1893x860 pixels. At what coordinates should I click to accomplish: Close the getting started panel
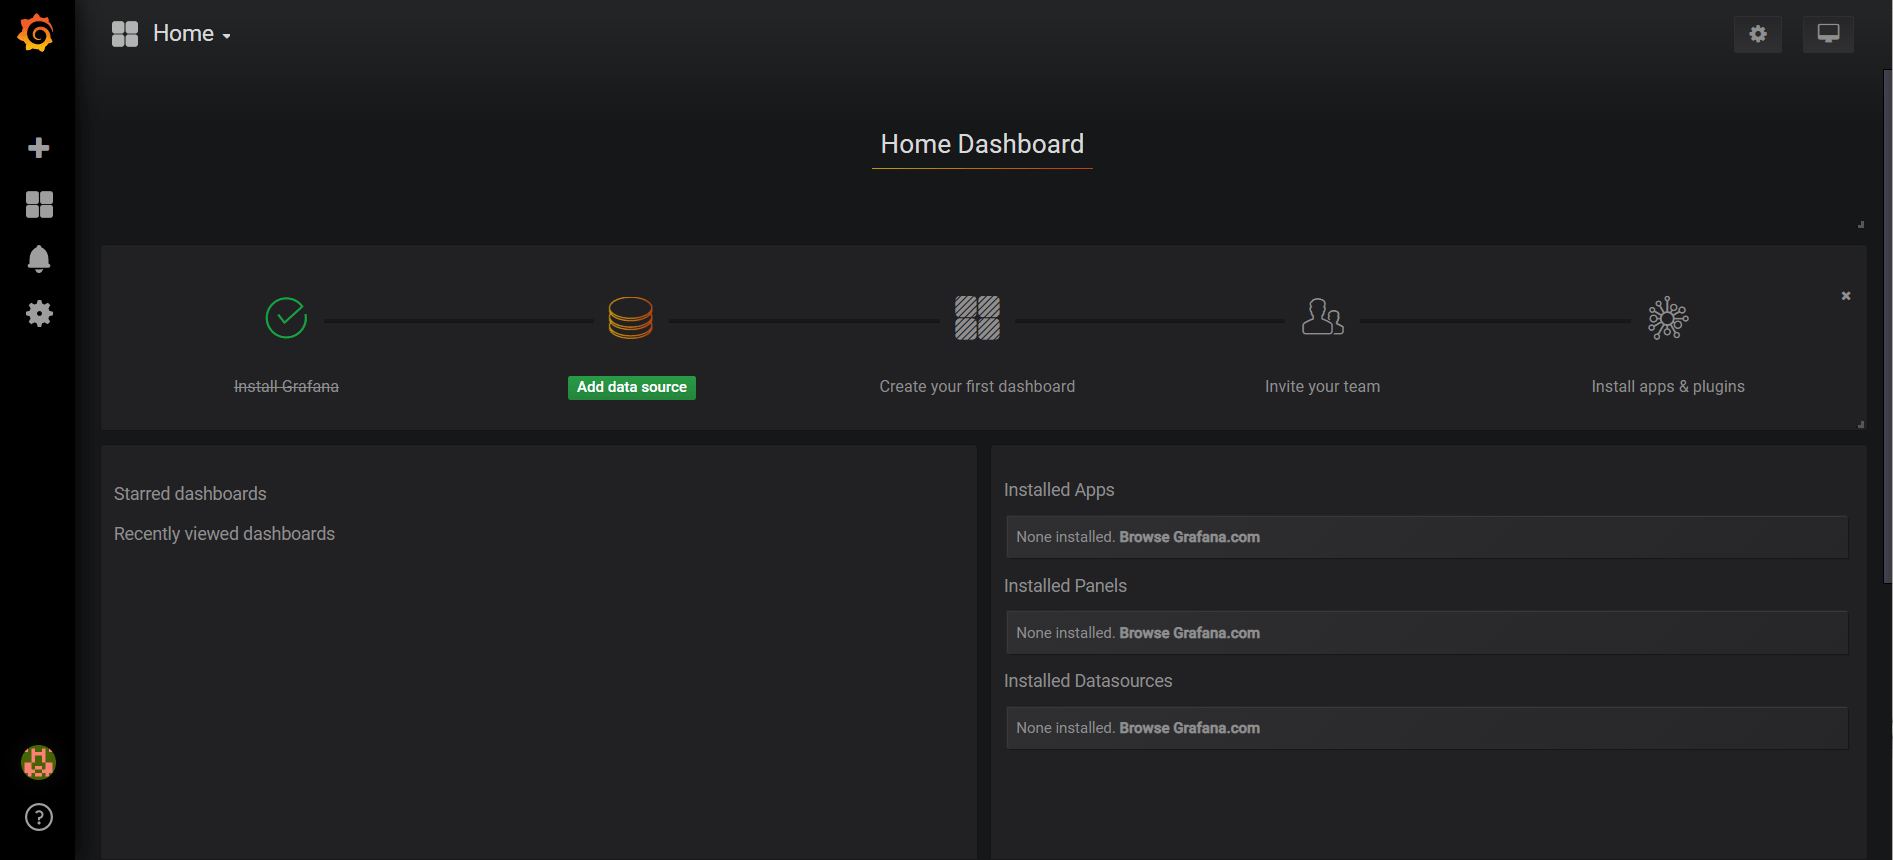(x=1846, y=296)
